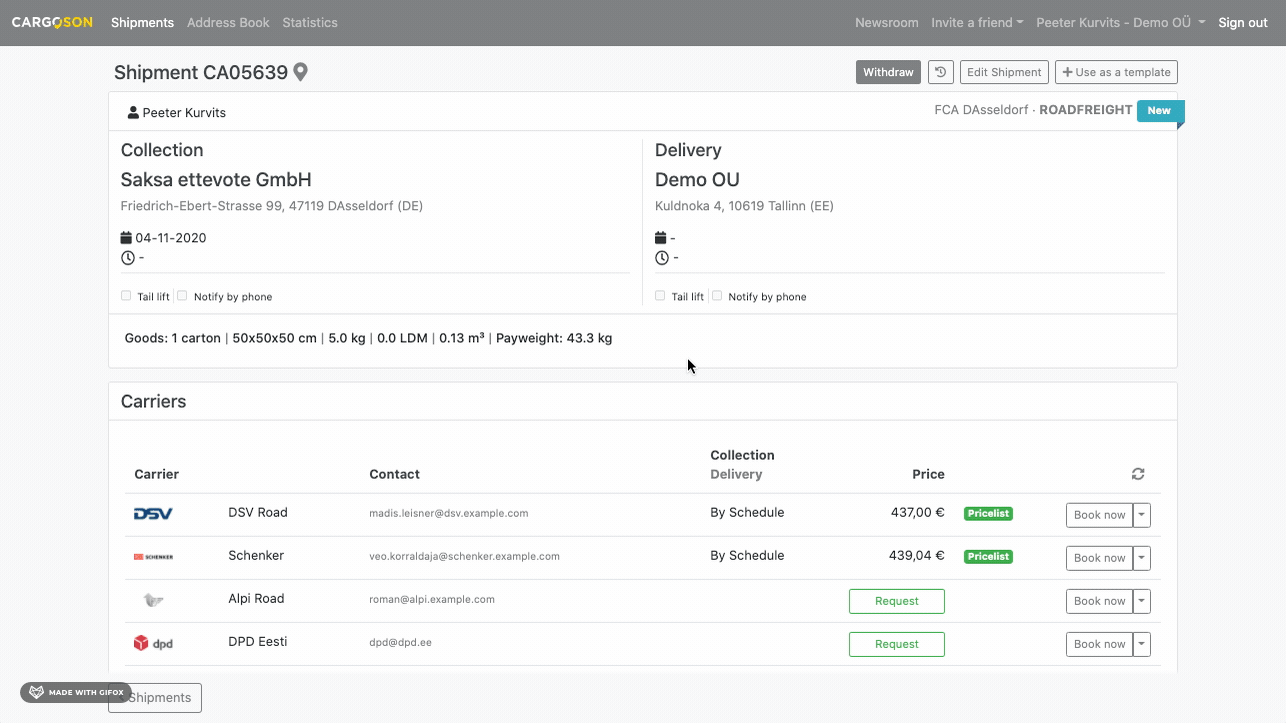This screenshot has height=723, width=1286.
Task: Expand Book now options for Alpi Road
Action: pos(1142,601)
